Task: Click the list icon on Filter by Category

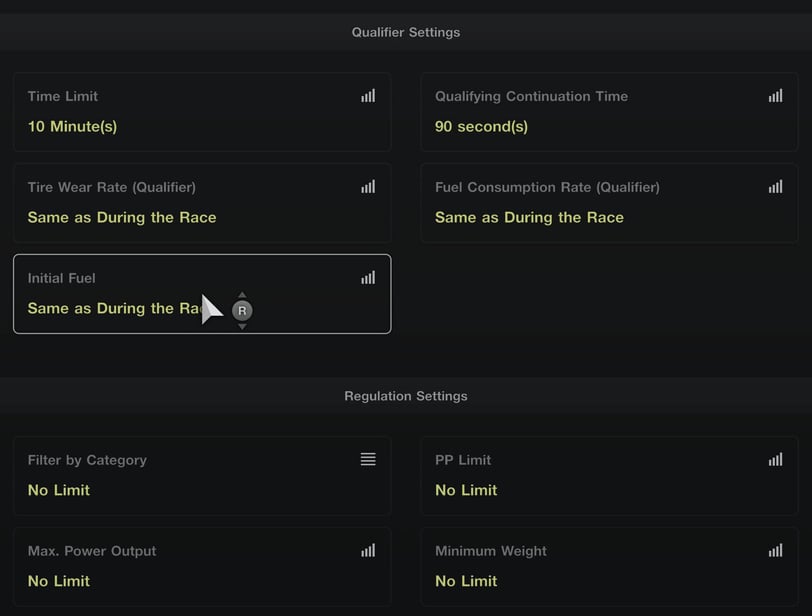Action: (x=368, y=459)
